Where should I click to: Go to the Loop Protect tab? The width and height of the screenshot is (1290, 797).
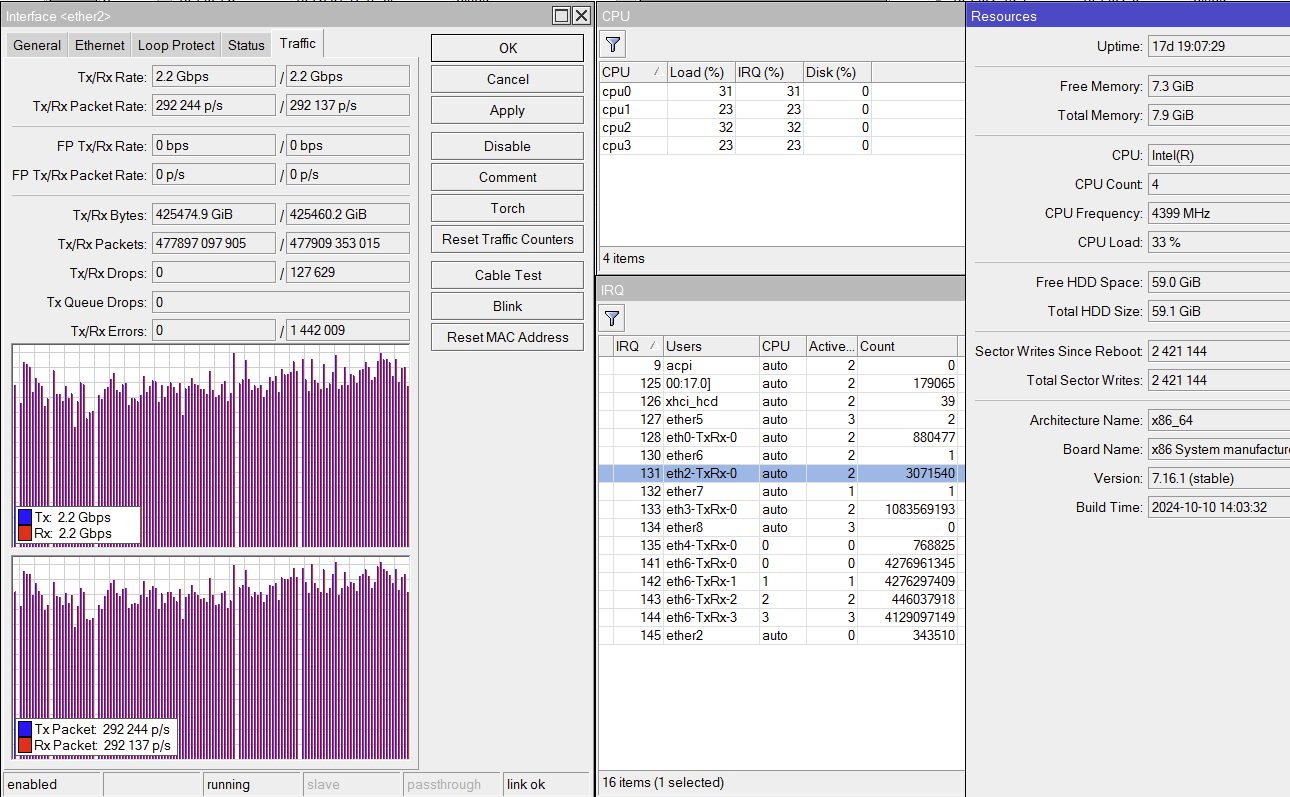pos(176,45)
